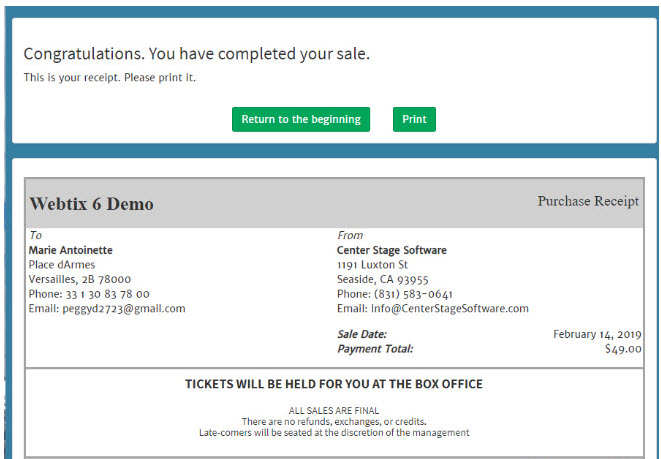Viewport: 661px width, 459px height.
Task: Click the email peggyd2723@gmail.com
Action: coord(124,309)
